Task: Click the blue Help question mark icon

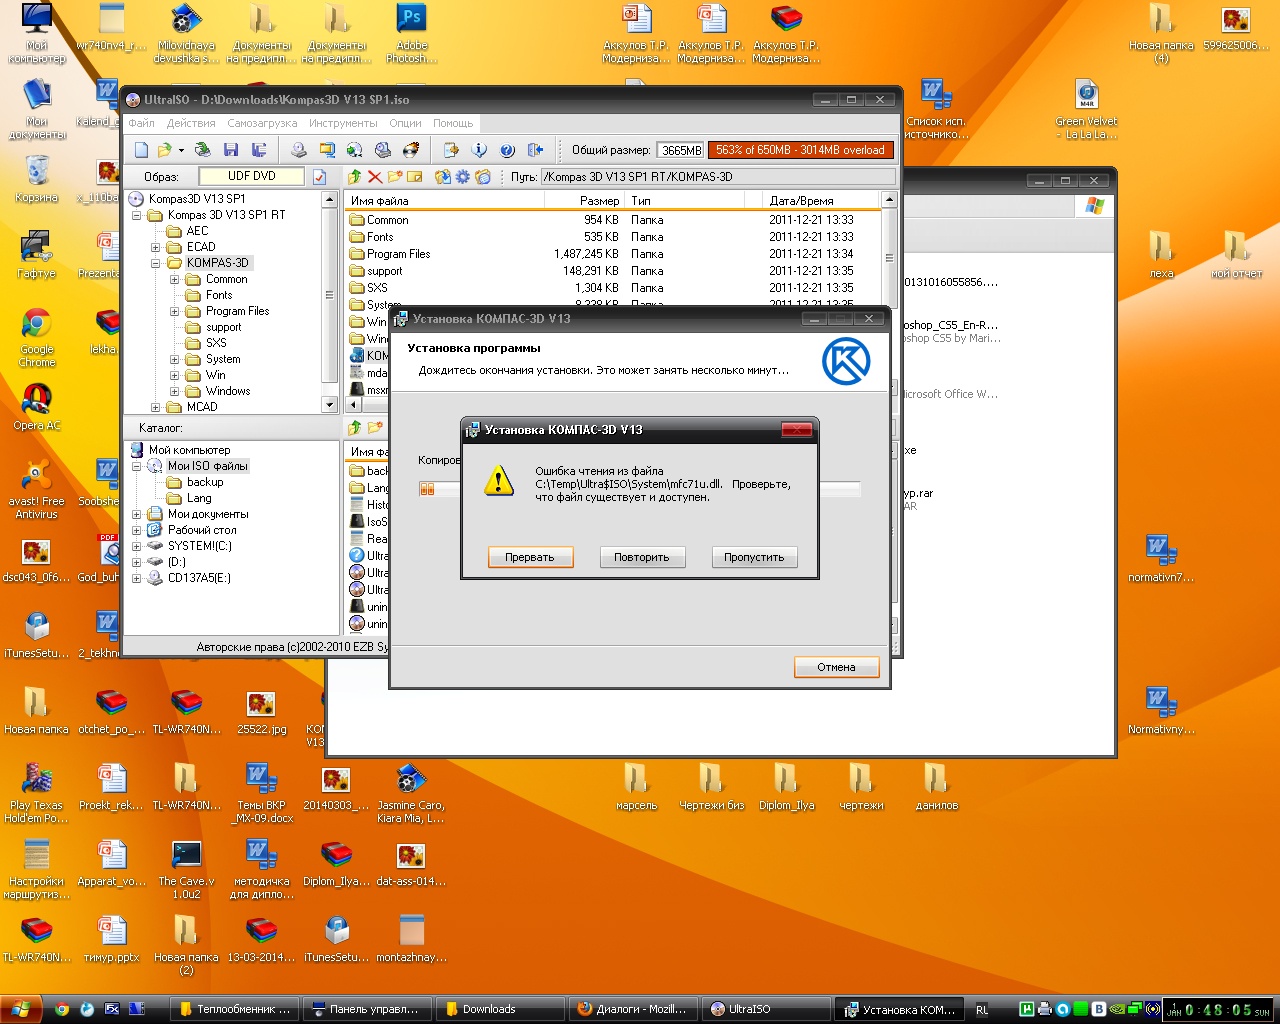Action: [507, 150]
